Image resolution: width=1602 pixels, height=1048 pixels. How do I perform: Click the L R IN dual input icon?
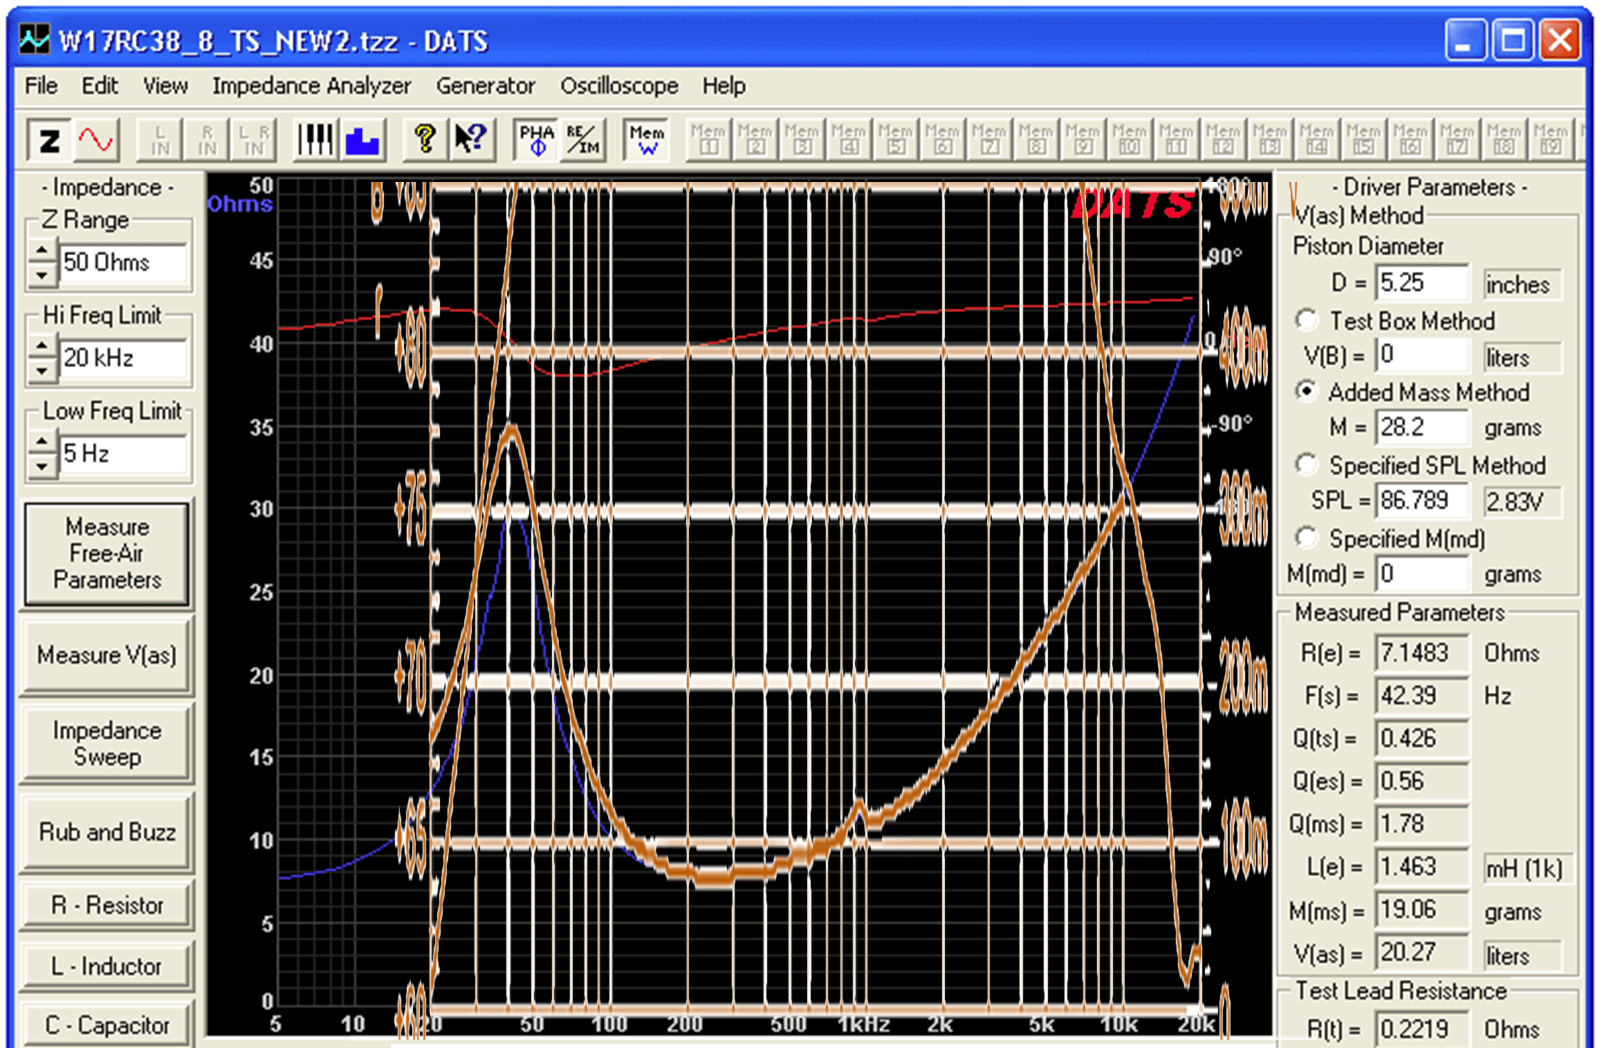254,140
